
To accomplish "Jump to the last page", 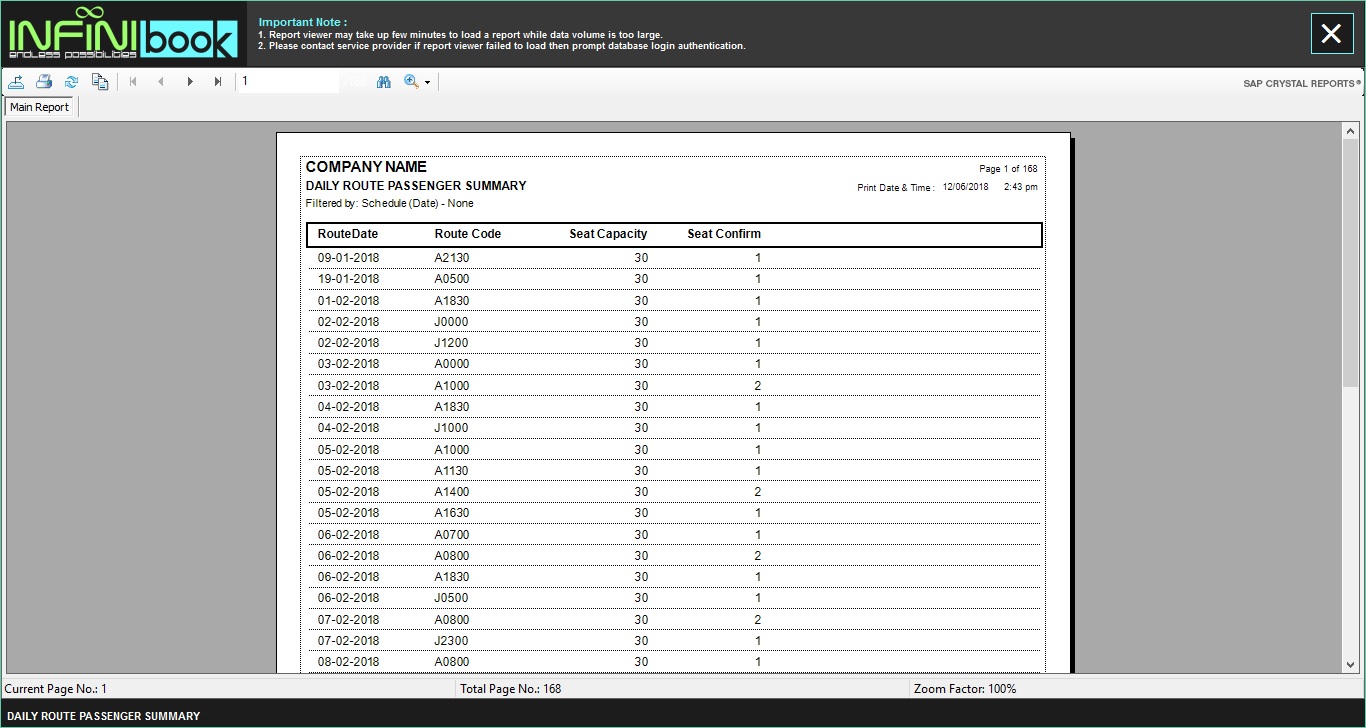I will tap(218, 82).
